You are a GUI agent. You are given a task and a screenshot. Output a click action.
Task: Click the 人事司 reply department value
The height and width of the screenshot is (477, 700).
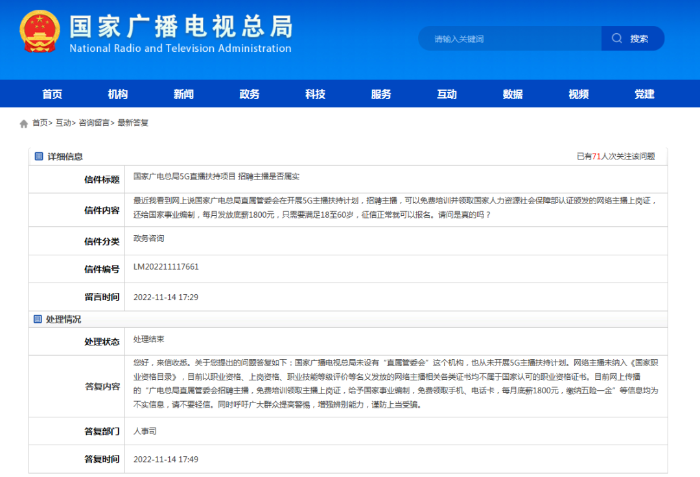click(145, 431)
